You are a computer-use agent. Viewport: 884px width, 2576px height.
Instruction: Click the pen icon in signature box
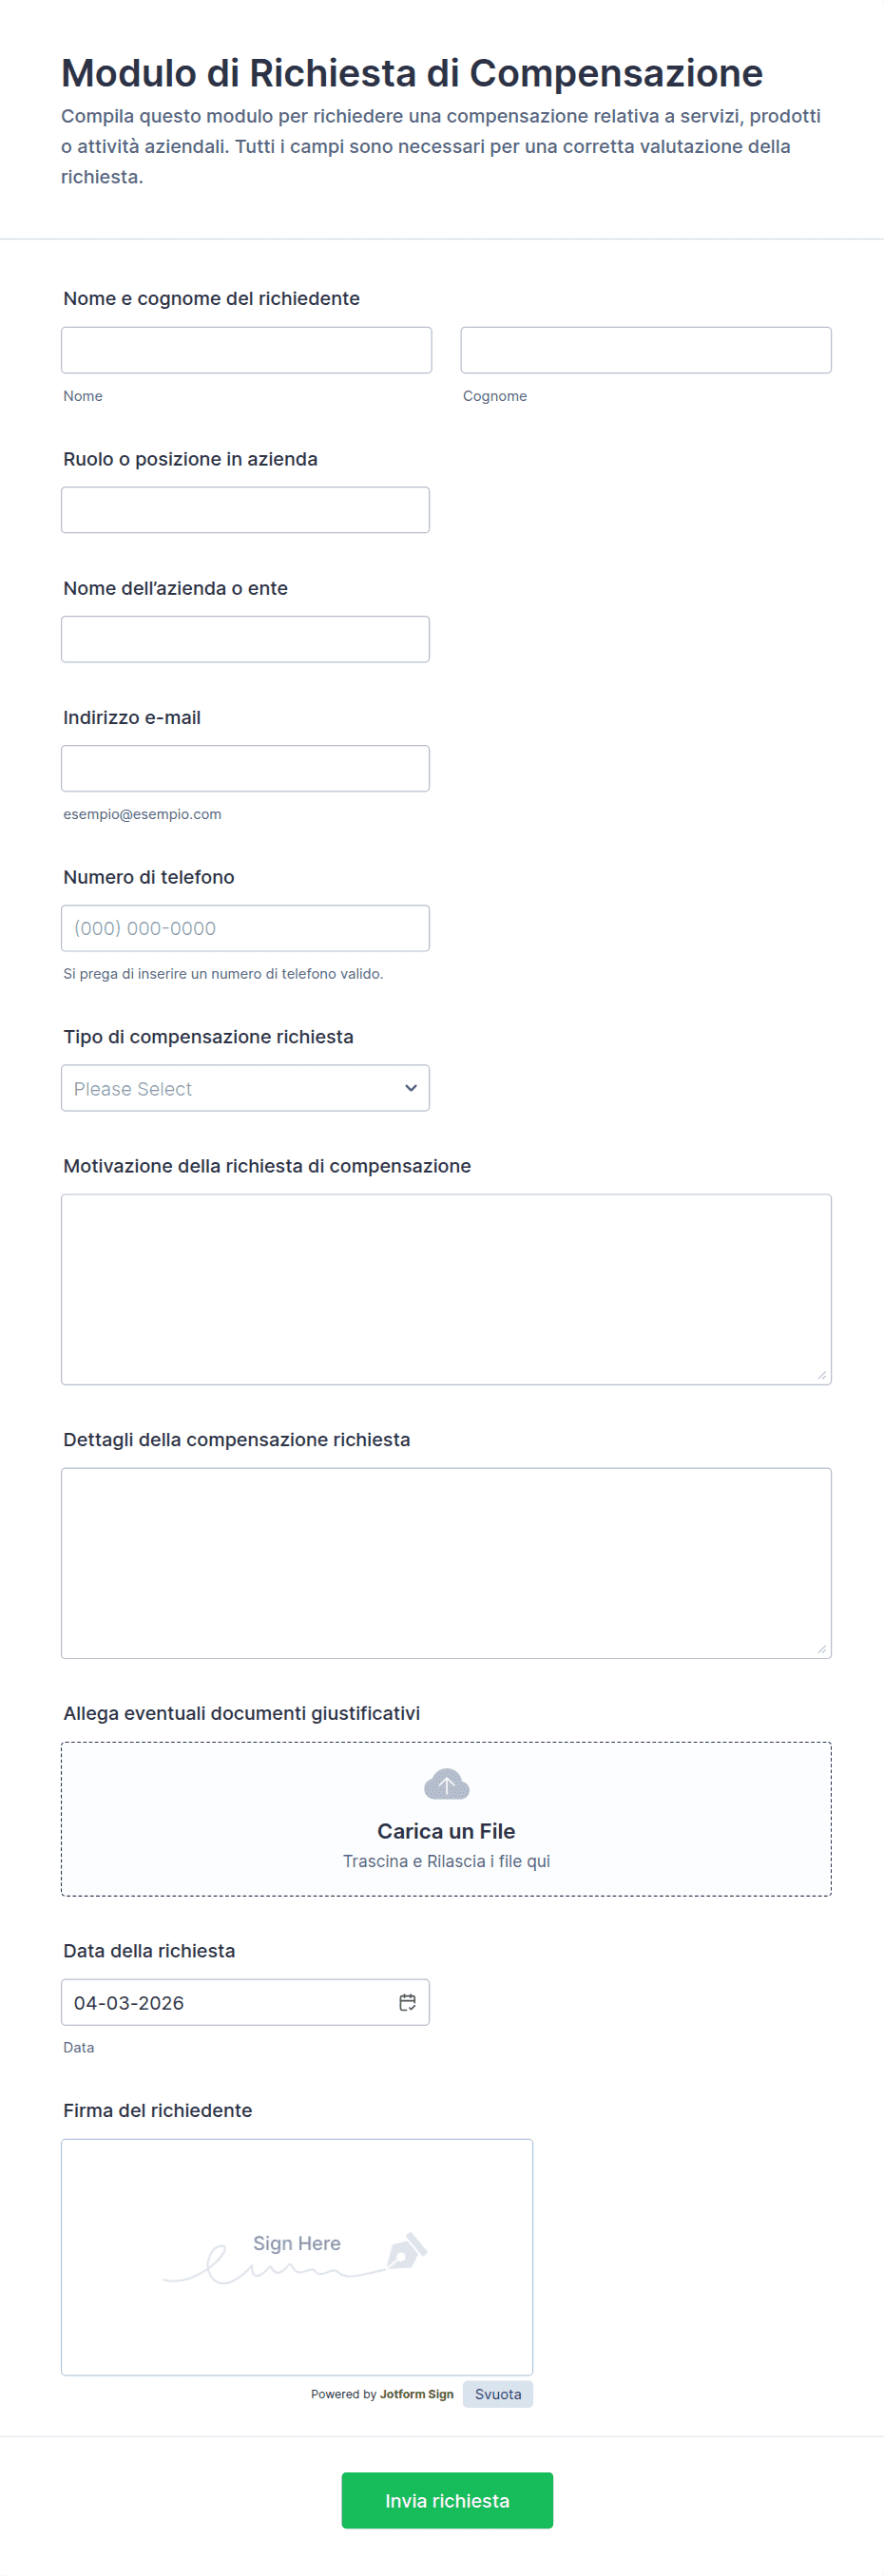pyautogui.click(x=406, y=2251)
